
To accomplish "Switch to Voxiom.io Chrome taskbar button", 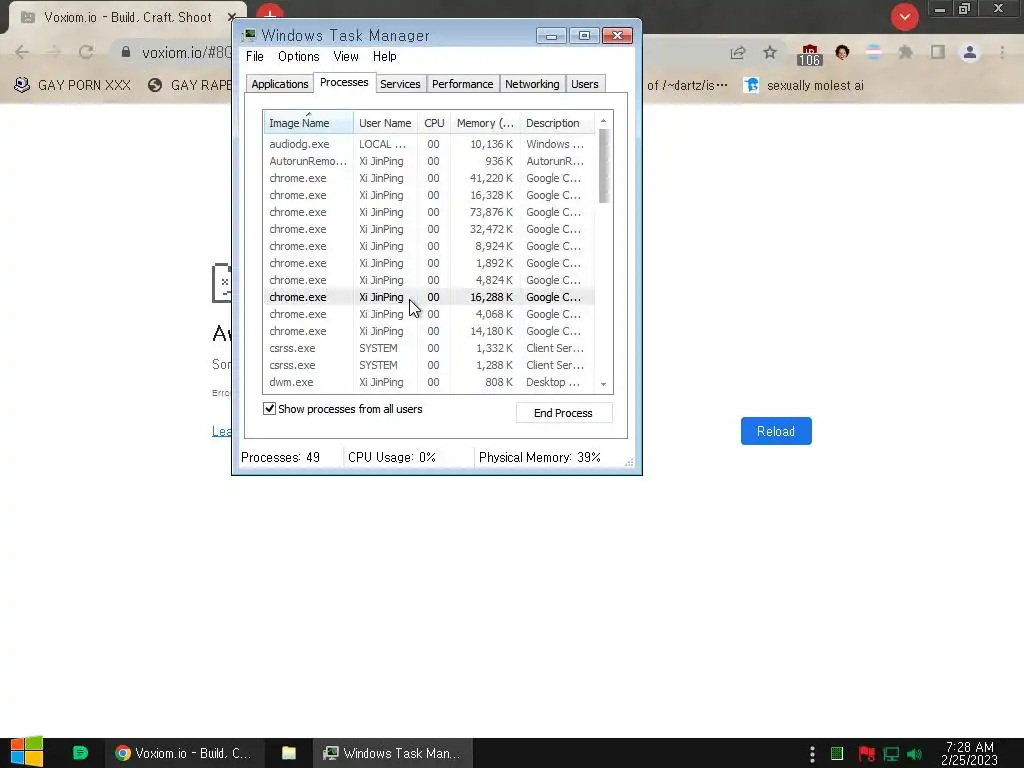I will [x=185, y=753].
